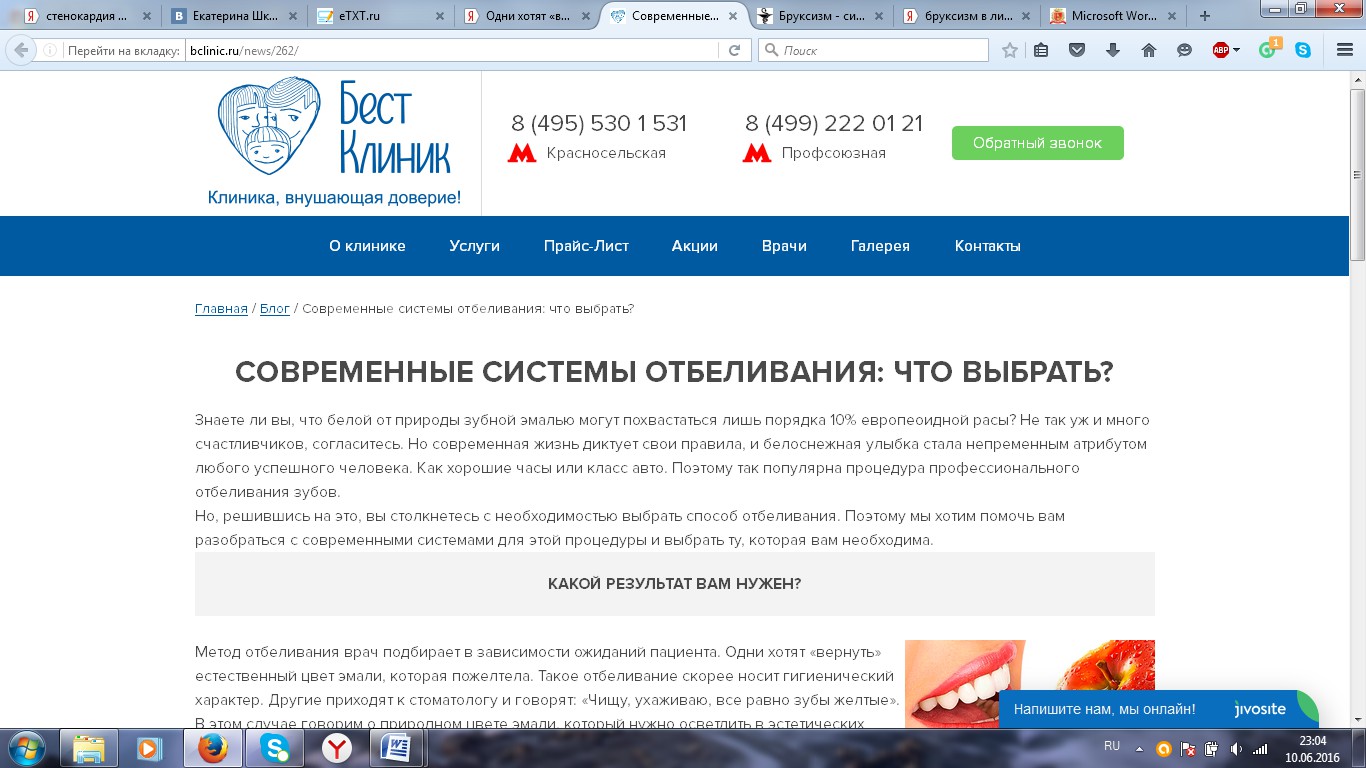Open Yandex Browser from taskbar

tap(335, 748)
